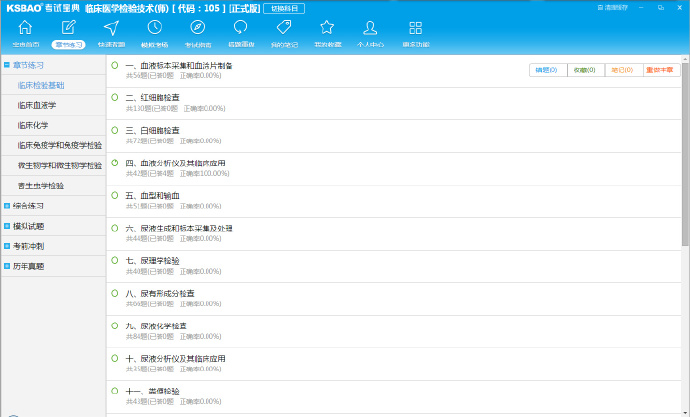
Task: Click the 笔记(0) button
Action: pyautogui.click(x=624, y=70)
